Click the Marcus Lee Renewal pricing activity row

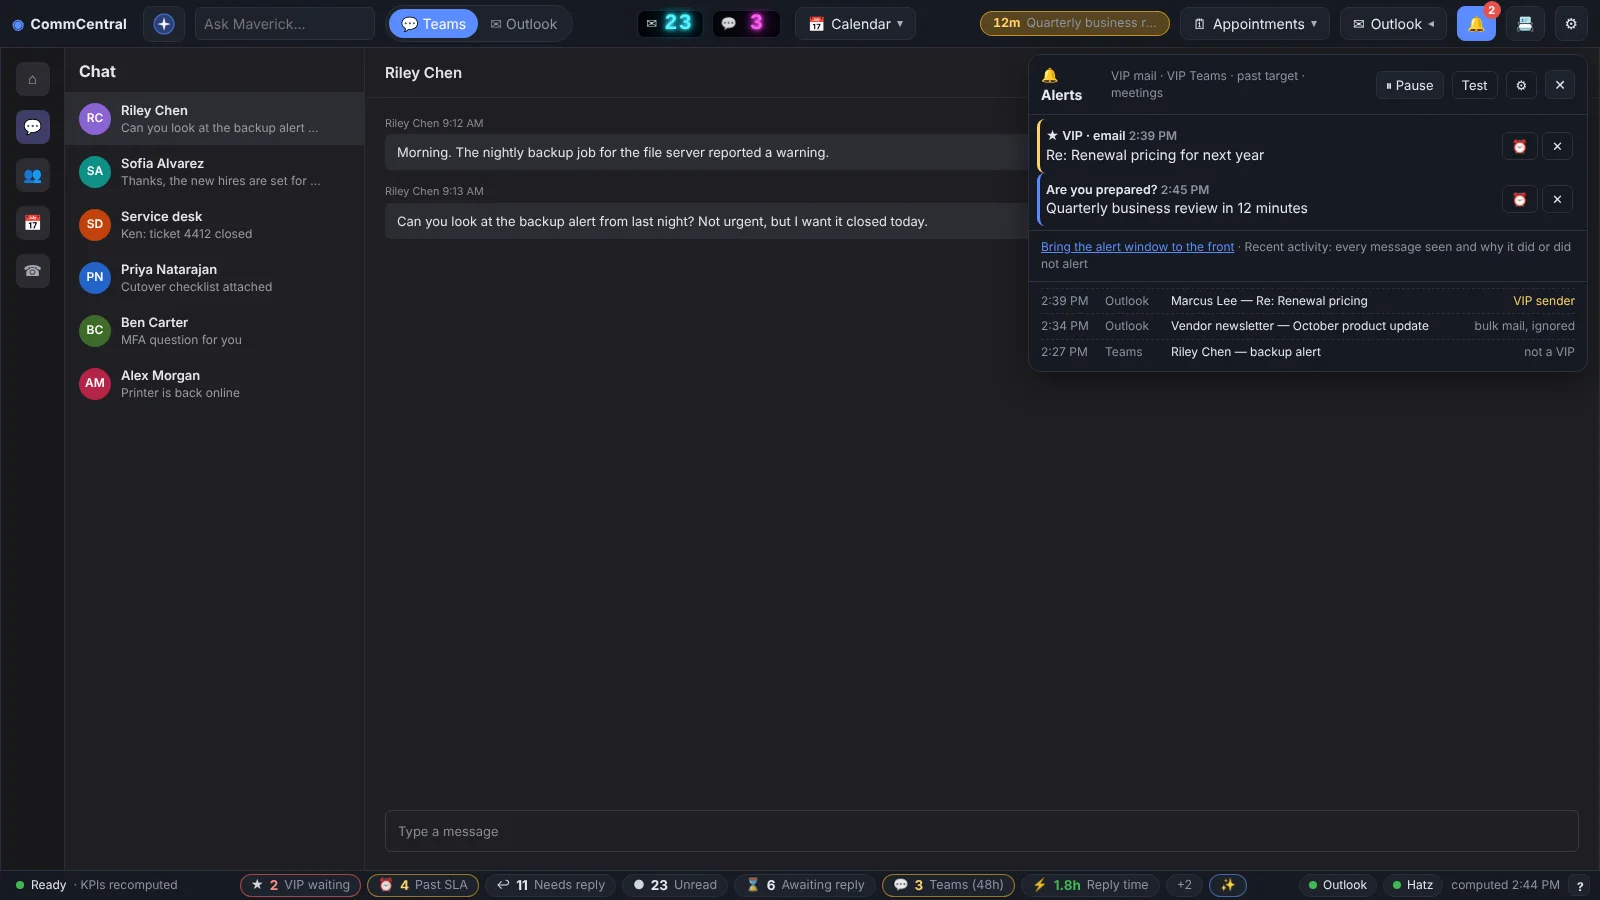pyautogui.click(x=1307, y=301)
